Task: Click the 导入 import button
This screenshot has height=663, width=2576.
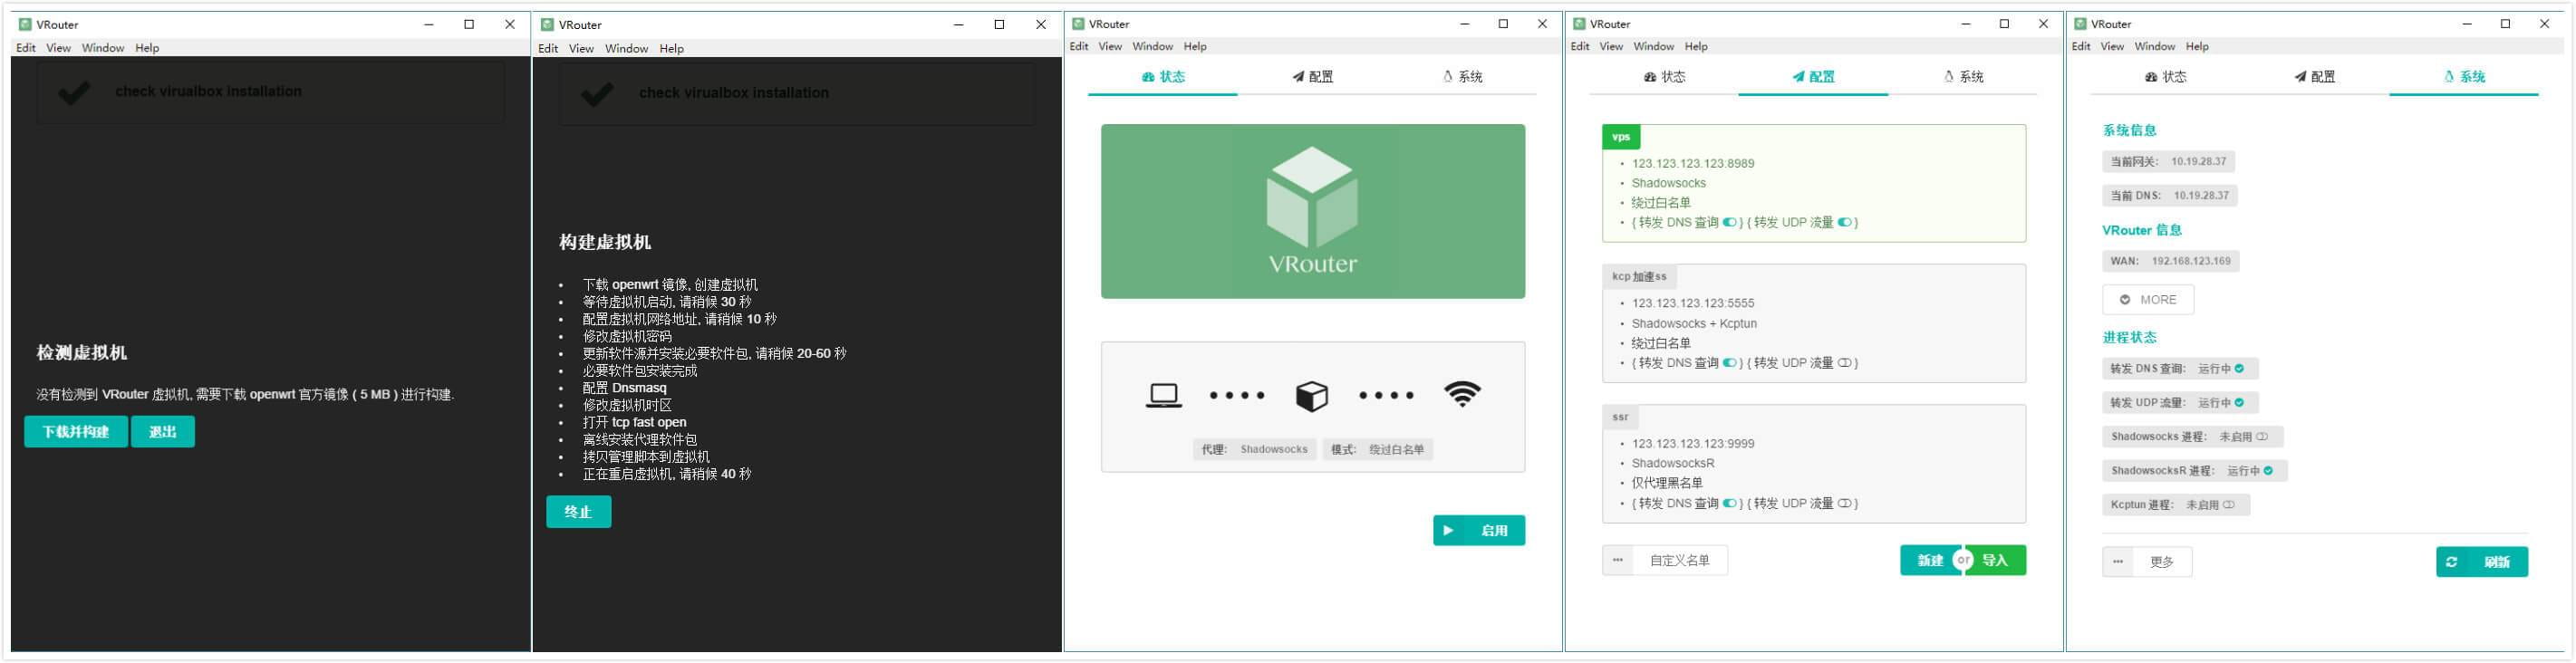Action: coord(1995,561)
